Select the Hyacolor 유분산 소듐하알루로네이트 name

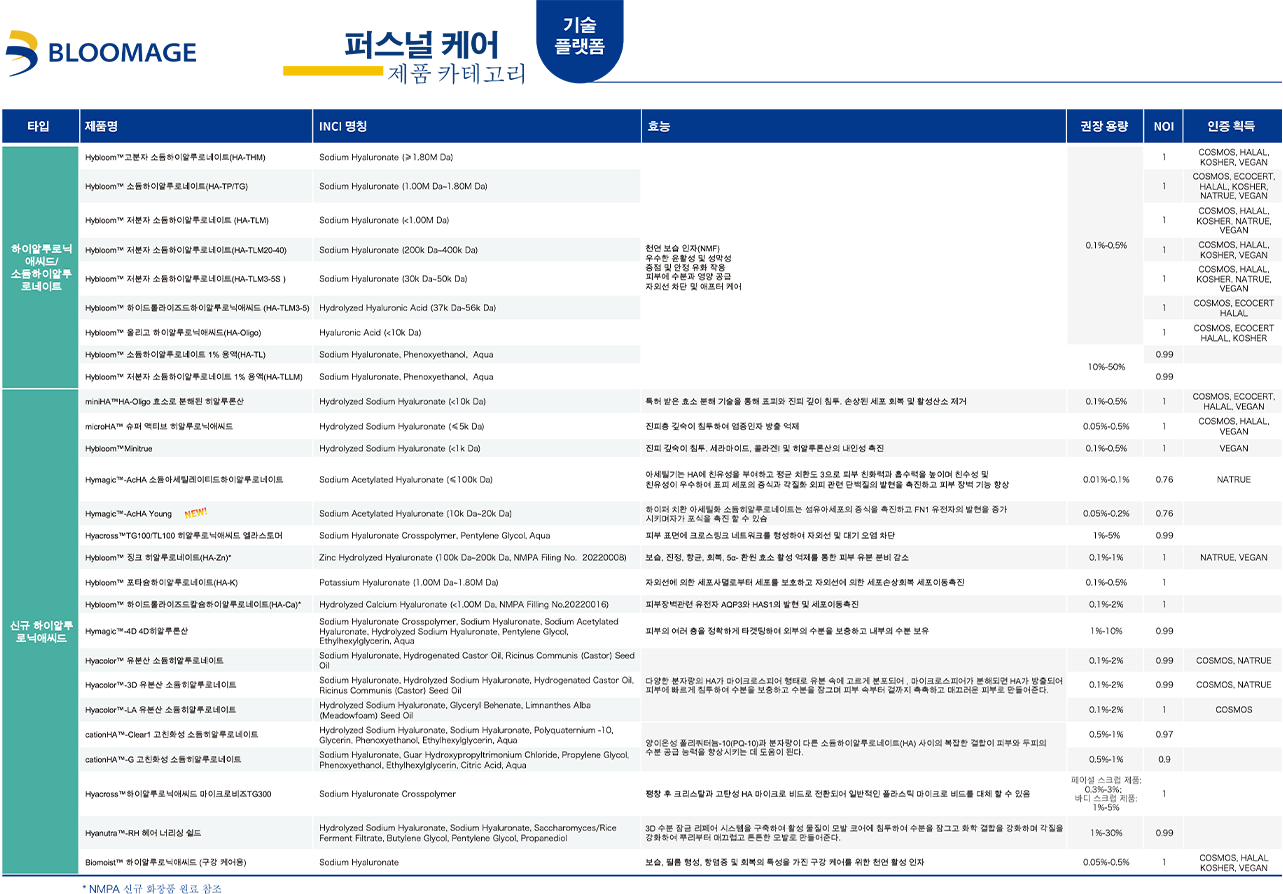coord(154,660)
